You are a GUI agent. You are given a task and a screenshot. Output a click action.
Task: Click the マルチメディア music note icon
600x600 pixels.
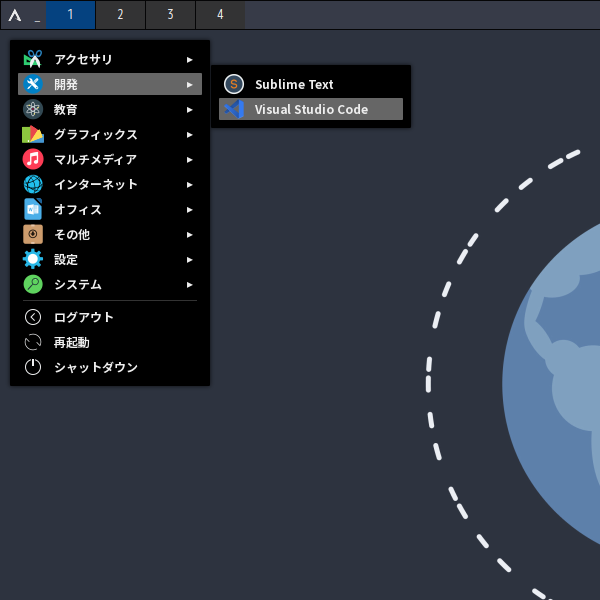pyautogui.click(x=33, y=160)
